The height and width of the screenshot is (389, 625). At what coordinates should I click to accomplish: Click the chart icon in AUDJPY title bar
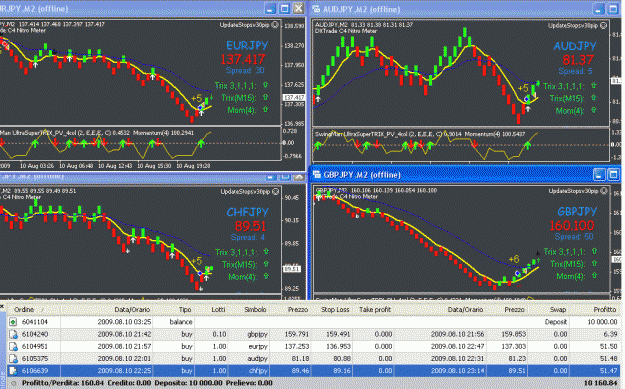pos(316,9)
